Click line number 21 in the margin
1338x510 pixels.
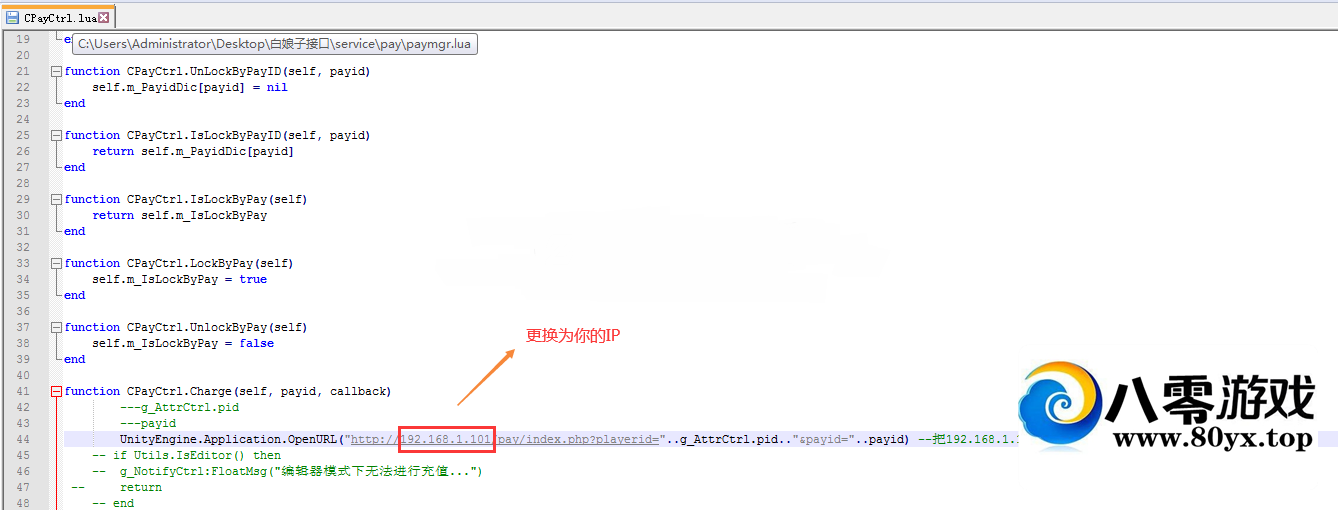[23, 72]
